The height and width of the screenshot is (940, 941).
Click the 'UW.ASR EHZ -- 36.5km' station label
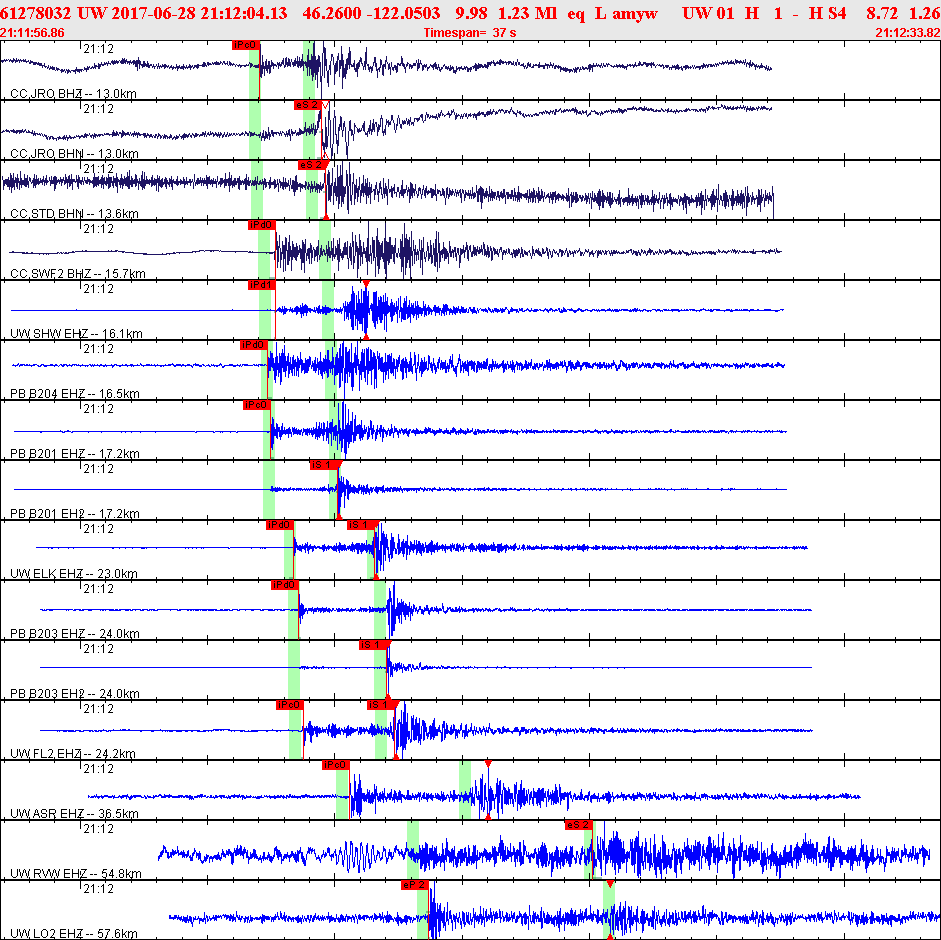tap(74, 814)
